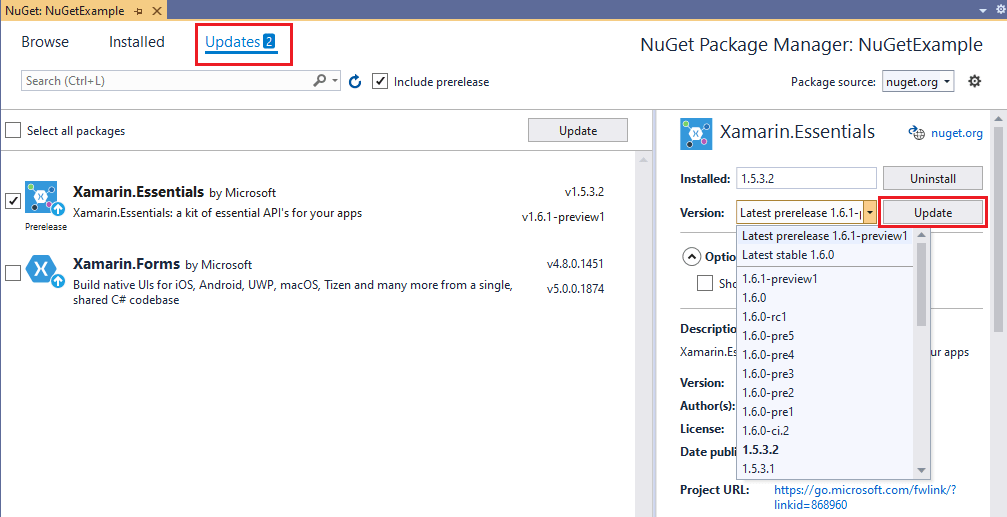
Task: Click the Installed version field 1.5.3.2
Action: click(806, 179)
